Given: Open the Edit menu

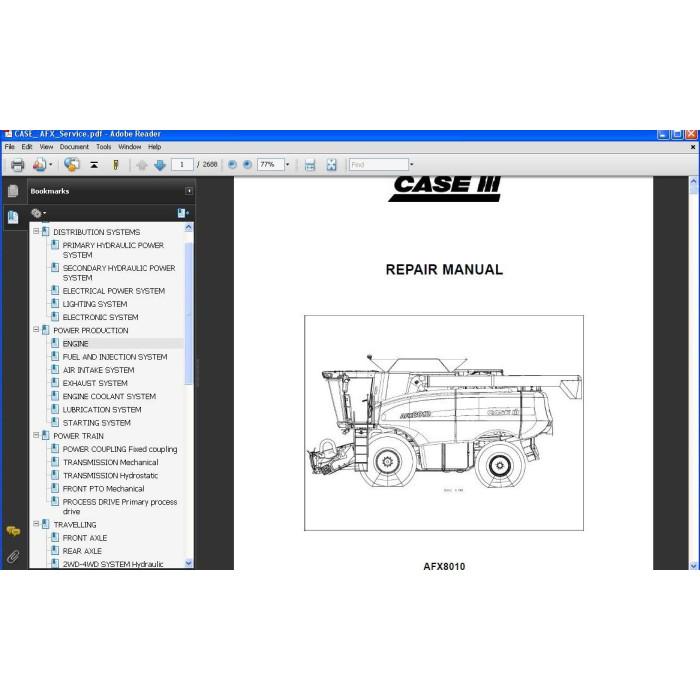Looking at the screenshot, I should click(x=27, y=147).
